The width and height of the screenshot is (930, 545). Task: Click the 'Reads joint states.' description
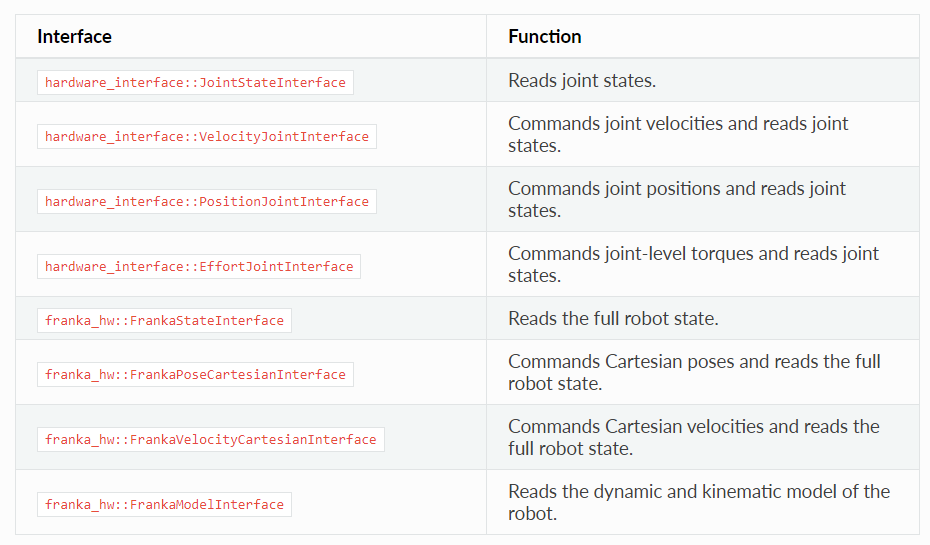click(x=582, y=81)
